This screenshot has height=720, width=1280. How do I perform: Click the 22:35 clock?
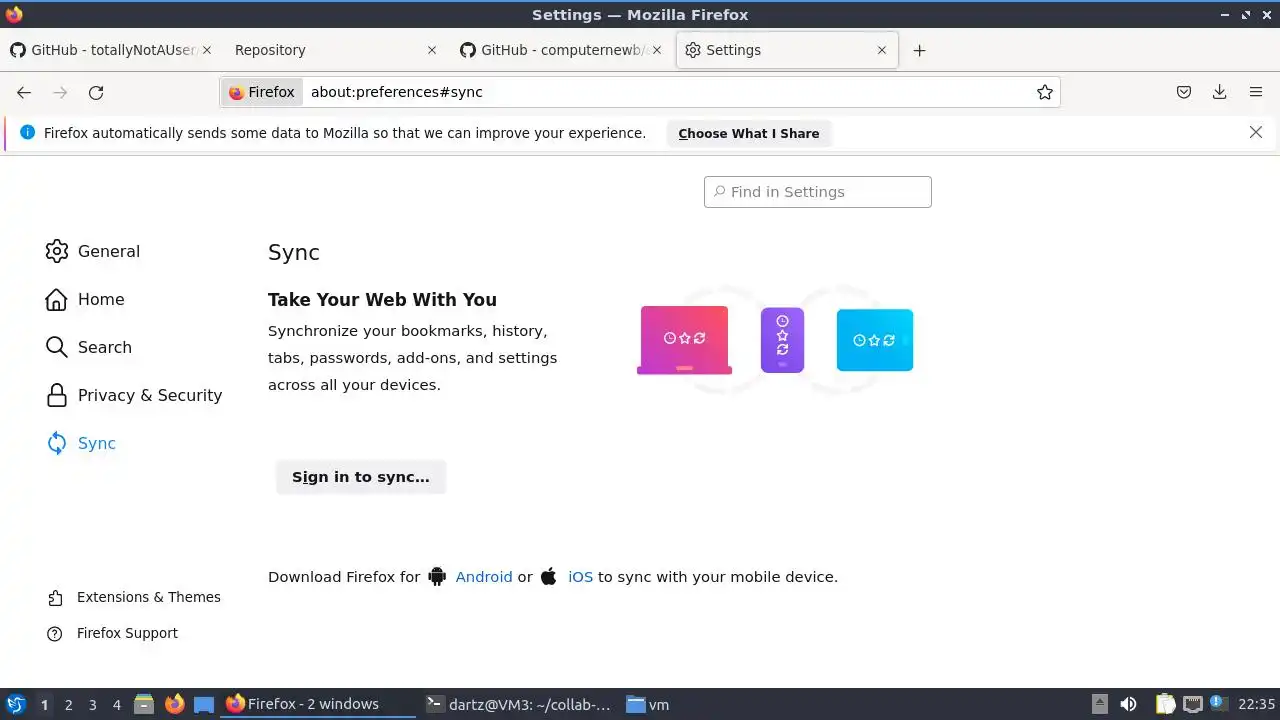pyautogui.click(x=1256, y=704)
